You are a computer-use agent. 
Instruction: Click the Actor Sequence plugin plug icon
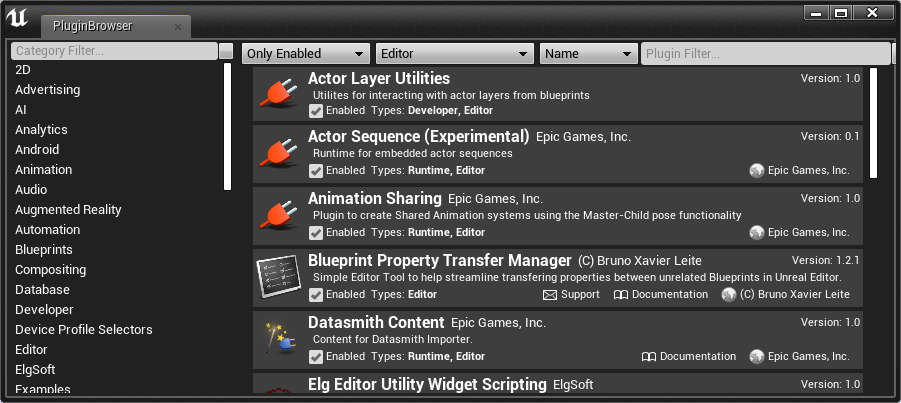pos(279,154)
